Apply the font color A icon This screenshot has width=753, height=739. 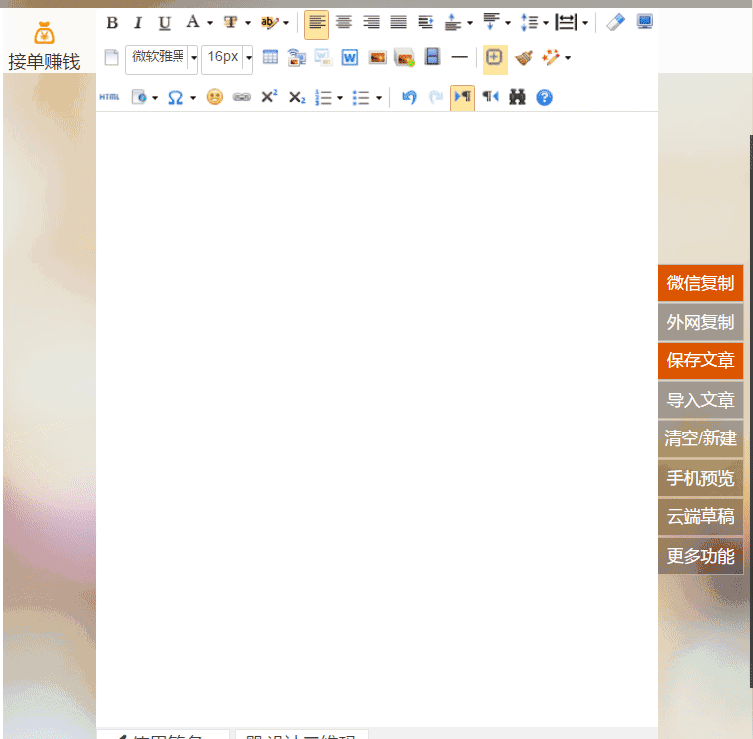[x=193, y=22]
